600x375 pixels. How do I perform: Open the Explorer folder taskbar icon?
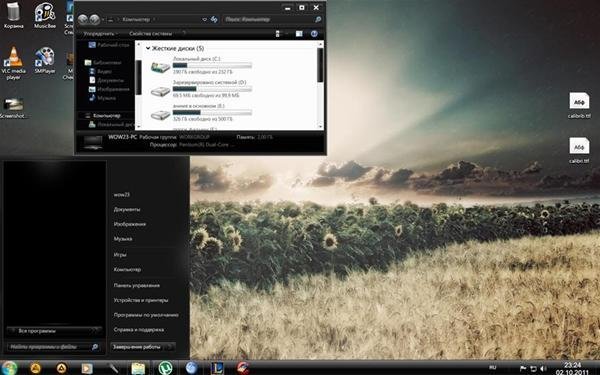pos(138,368)
